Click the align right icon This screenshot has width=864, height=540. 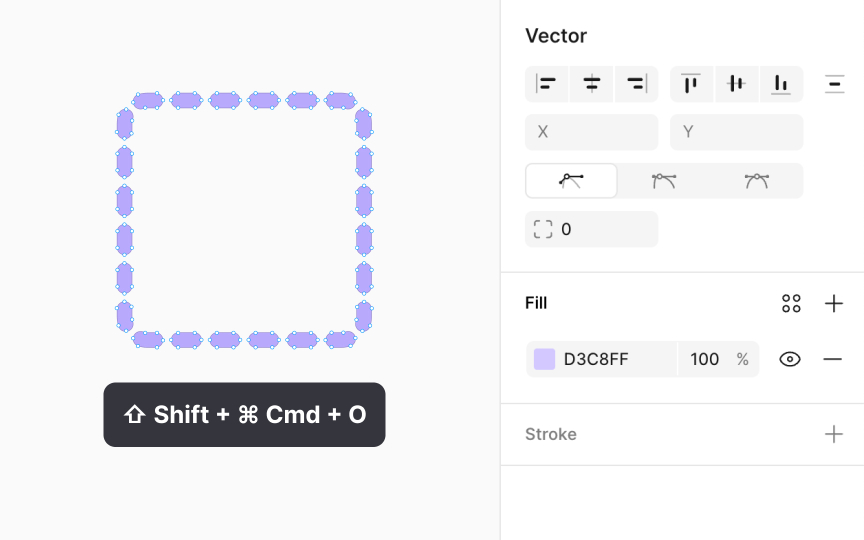coord(637,84)
